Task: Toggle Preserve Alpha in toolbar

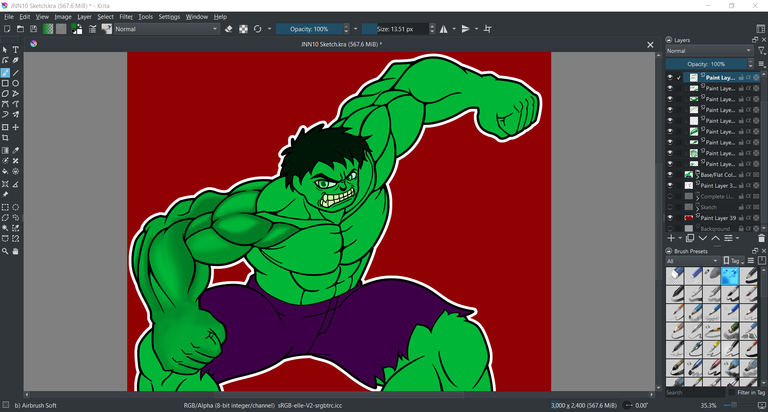Action: pos(243,29)
